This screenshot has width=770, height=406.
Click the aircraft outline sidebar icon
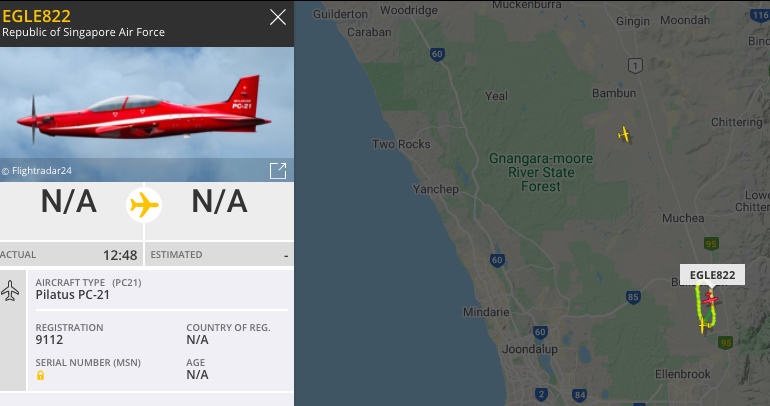[x=10, y=291]
